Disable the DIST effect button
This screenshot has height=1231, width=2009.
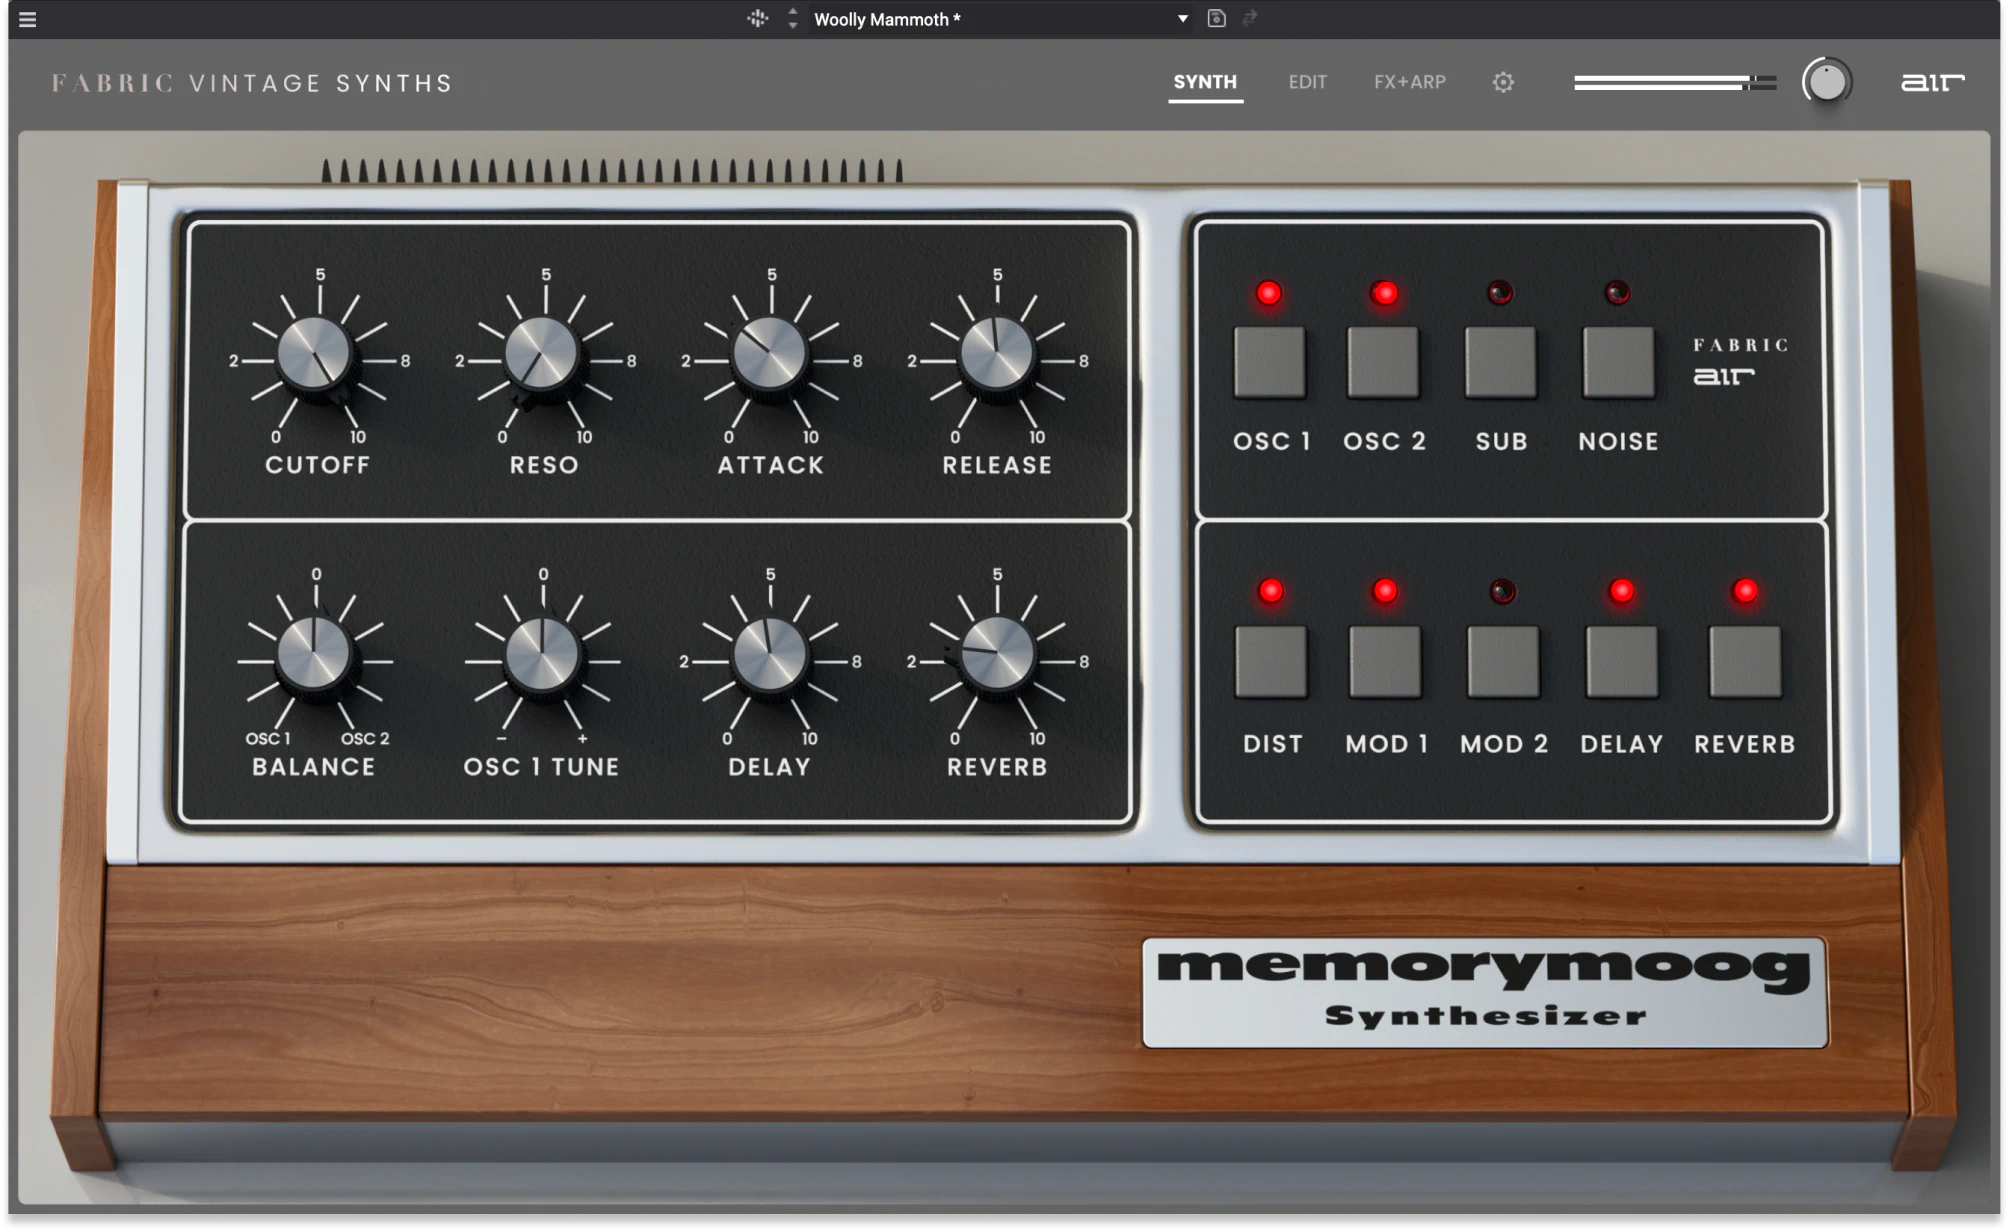tap(1270, 662)
